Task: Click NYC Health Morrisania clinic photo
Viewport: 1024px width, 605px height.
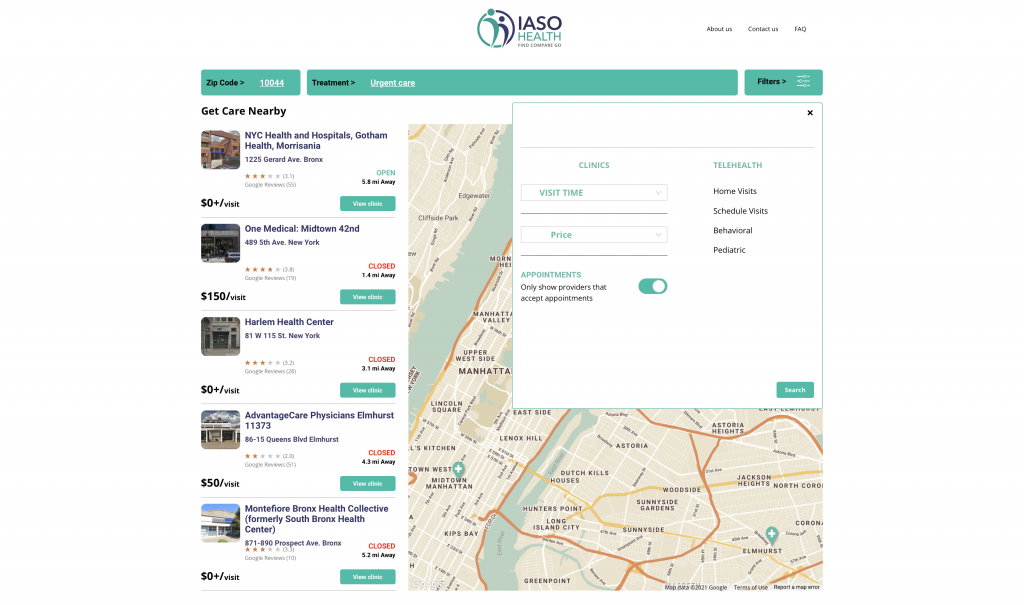Action: pyautogui.click(x=220, y=150)
